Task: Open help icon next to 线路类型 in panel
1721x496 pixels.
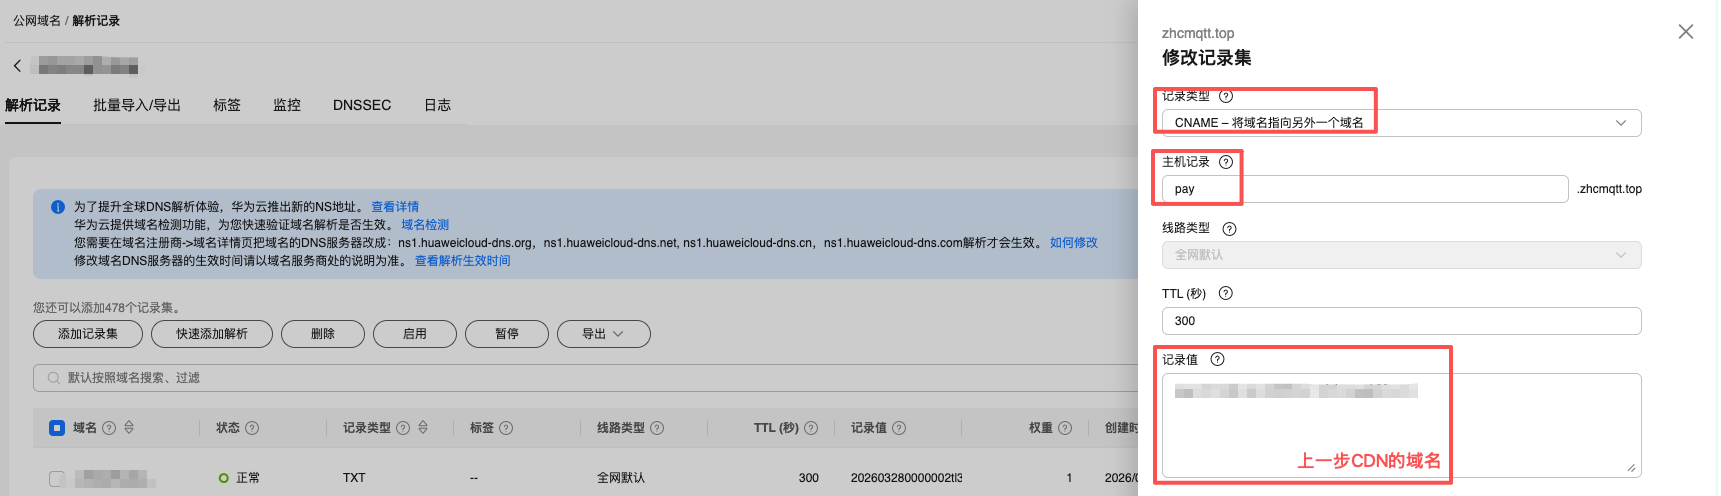Action: (x=1230, y=229)
